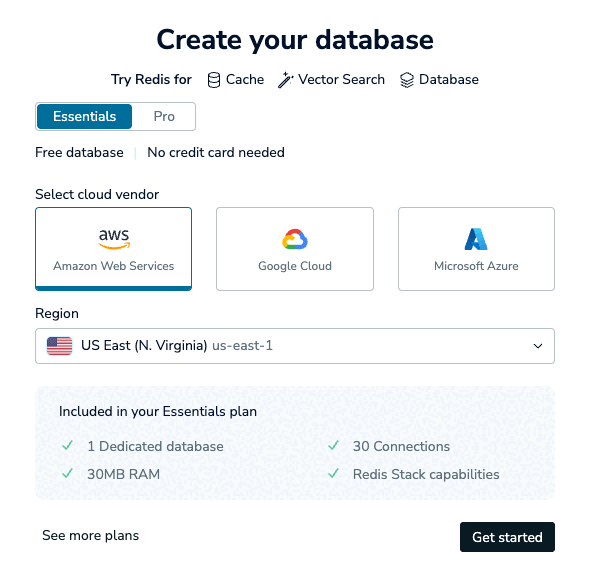Screen dimensions: 597x577
Task: Expand the Region dropdown chevron
Action: point(538,346)
